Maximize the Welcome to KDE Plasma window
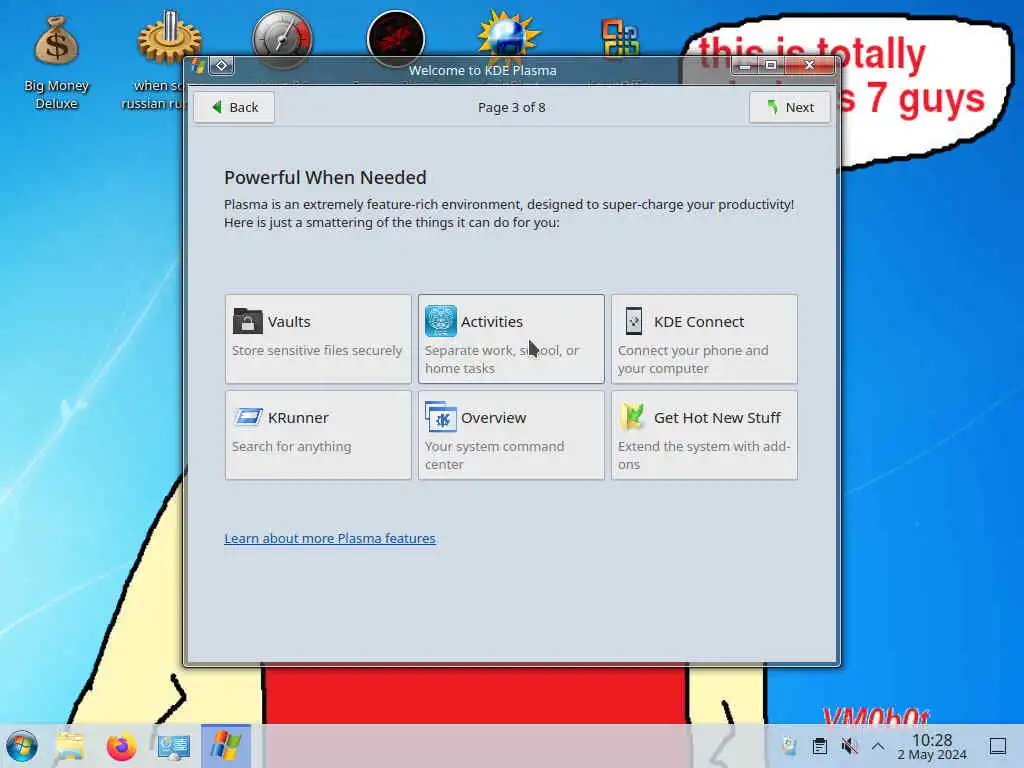The width and height of the screenshot is (1024, 768). (x=771, y=65)
